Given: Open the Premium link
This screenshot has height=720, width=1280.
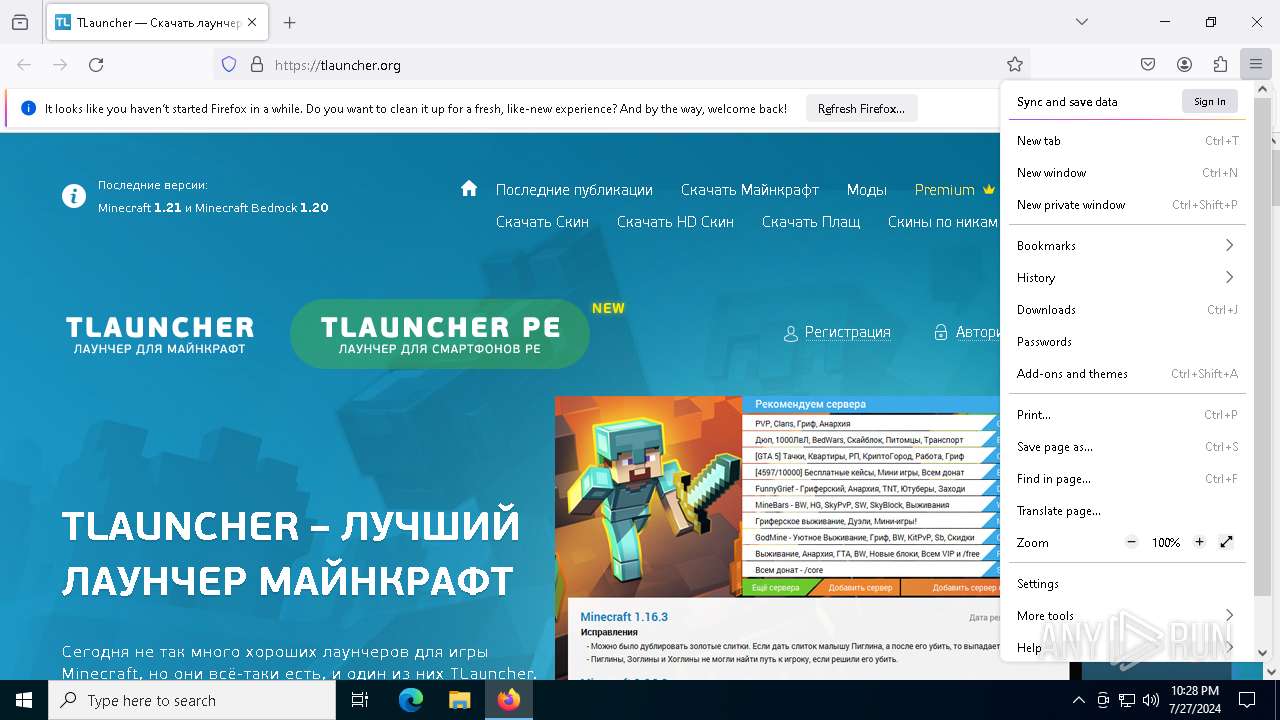Looking at the screenshot, I should coord(955,190).
